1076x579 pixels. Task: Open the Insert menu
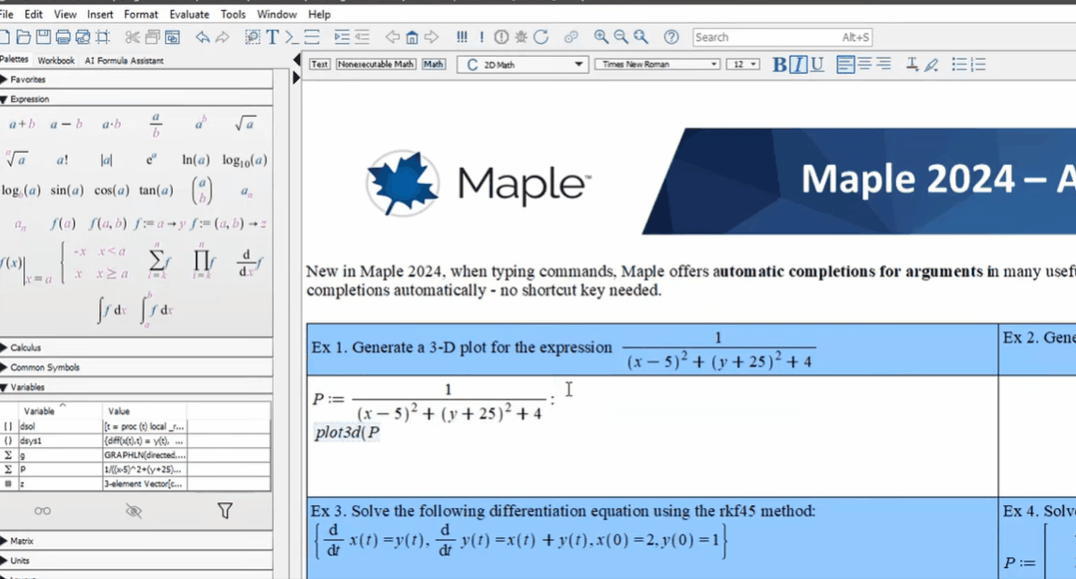click(x=100, y=14)
